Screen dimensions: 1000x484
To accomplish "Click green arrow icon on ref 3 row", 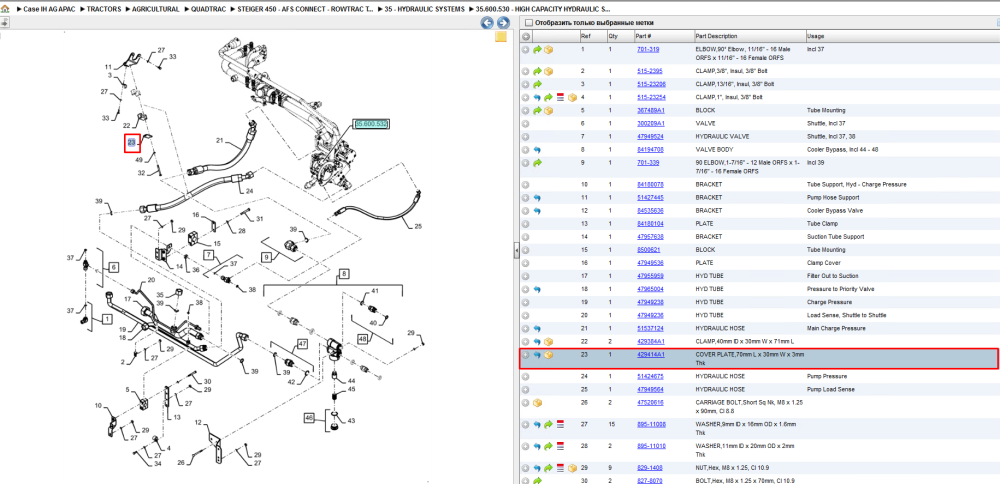I will point(537,84).
